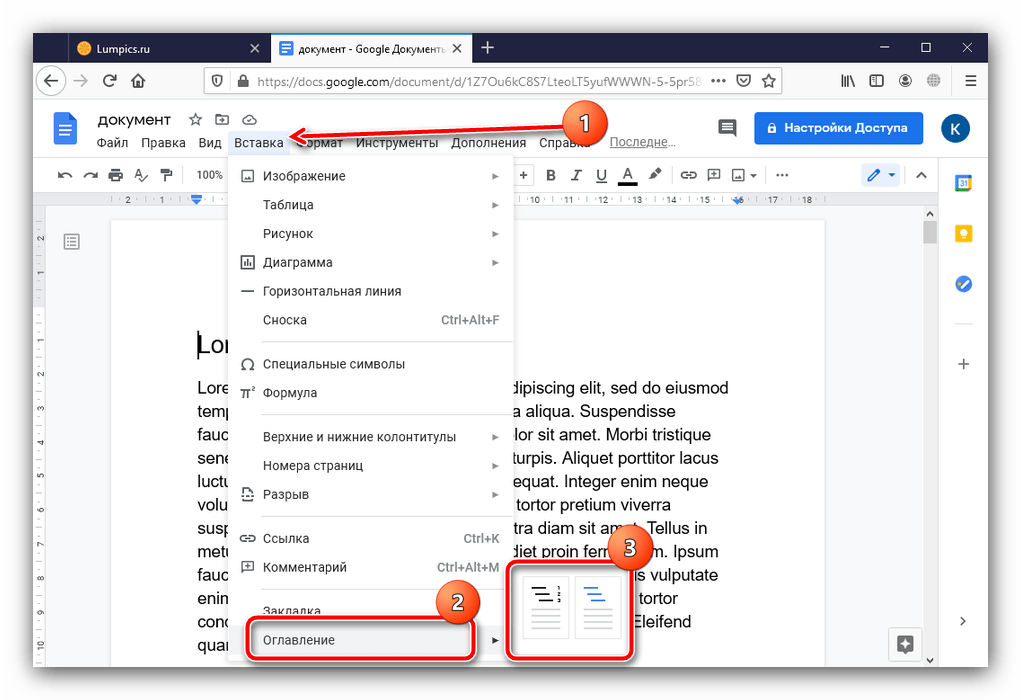Viewport: 1021px width, 700px height.
Task: Show document outline icon
Action: [x=71, y=241]
